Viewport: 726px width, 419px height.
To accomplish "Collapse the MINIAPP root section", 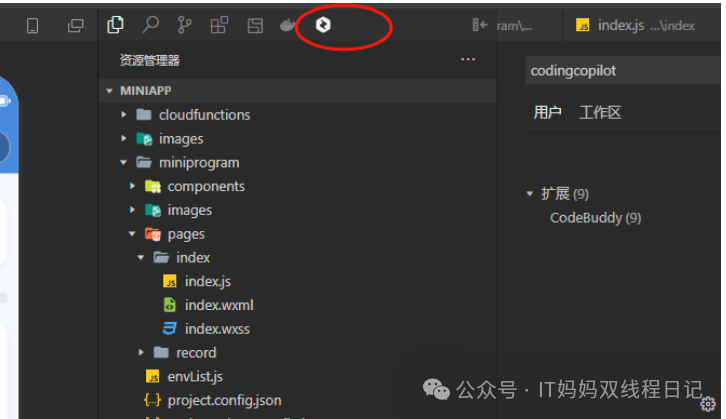I will point(110,91).
